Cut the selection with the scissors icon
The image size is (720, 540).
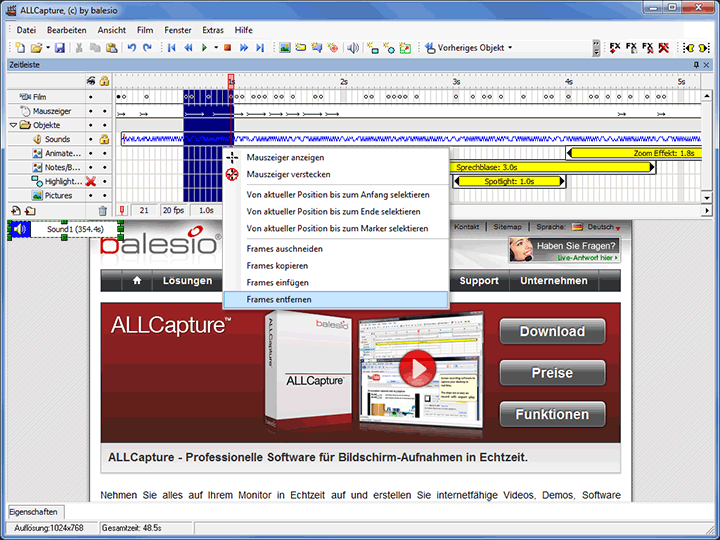79,48
